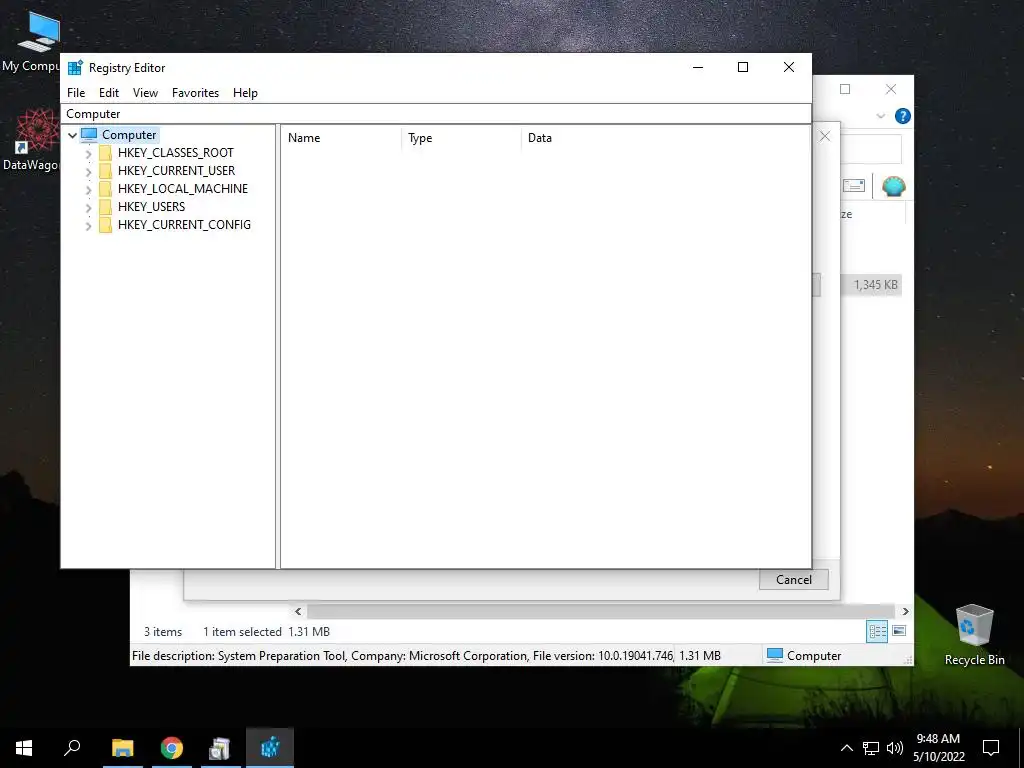The height and width of the screenshot is (768, 1024).
Task: Select the HKEY_CURRENT_CONFIG folder icon
Action: coord(105,225)
